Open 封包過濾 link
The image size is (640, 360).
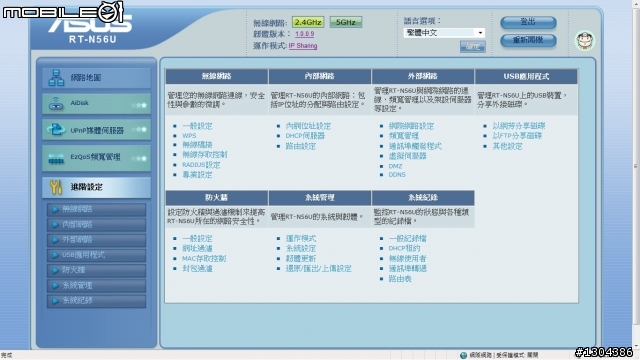point(197,269)
